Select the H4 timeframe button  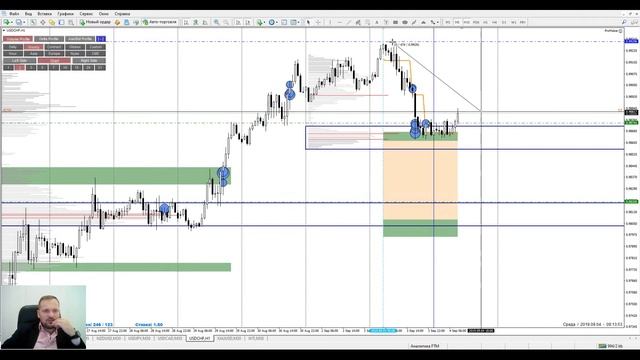(495, 22)
